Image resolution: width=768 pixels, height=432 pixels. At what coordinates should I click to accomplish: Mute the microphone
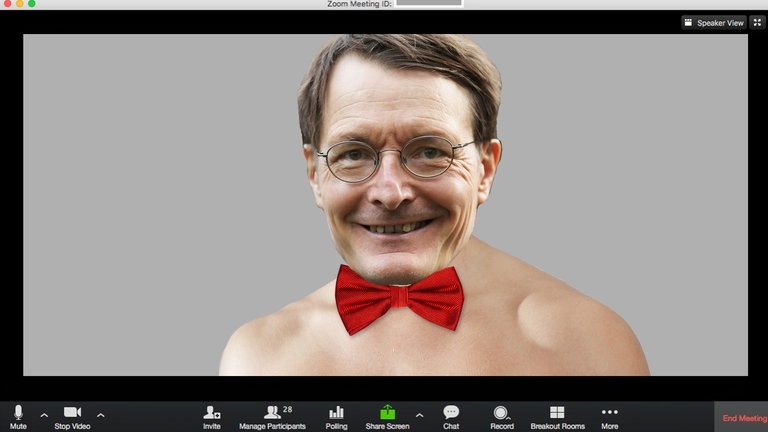click(x=18, y=417)
